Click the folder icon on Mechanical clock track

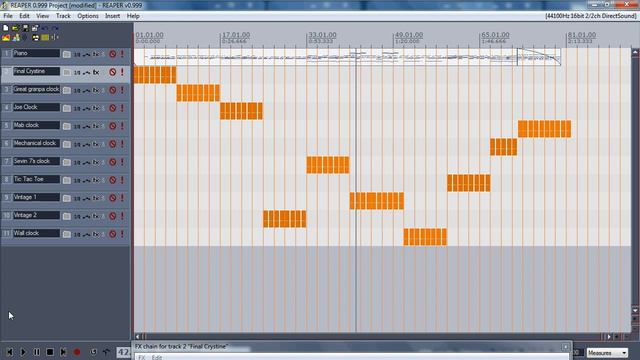click(67, 144)
